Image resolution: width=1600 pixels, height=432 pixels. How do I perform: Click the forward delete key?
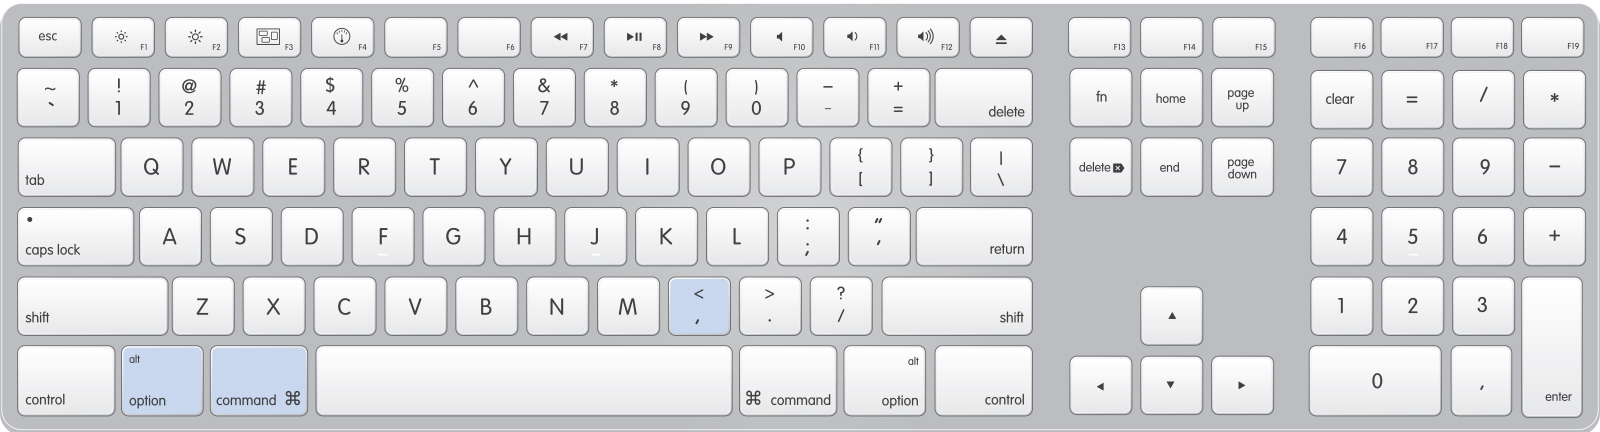(1100, 167)
